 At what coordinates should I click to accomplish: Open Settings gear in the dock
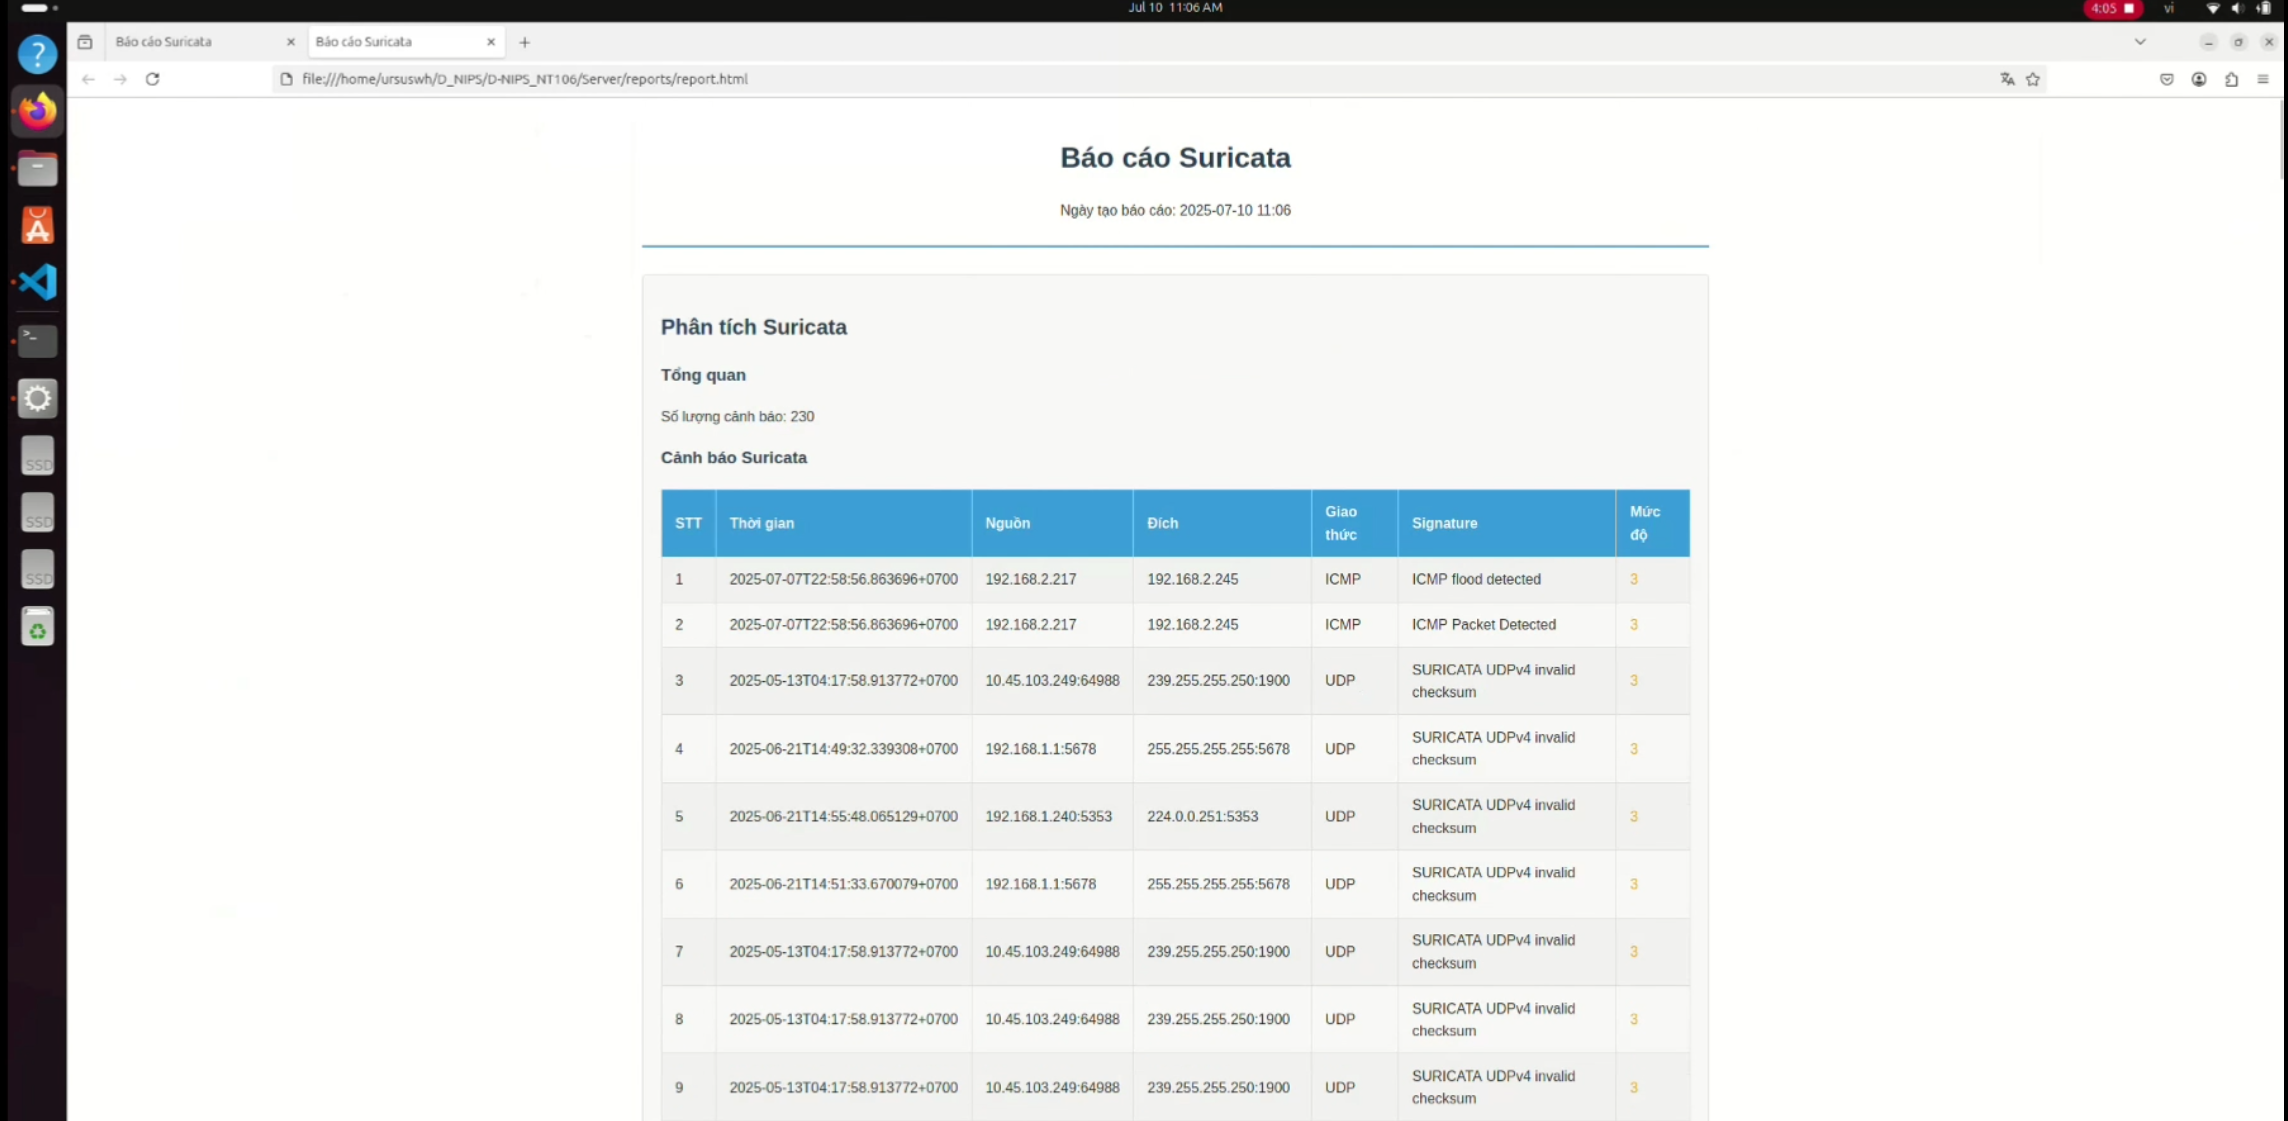coord(37,398)
